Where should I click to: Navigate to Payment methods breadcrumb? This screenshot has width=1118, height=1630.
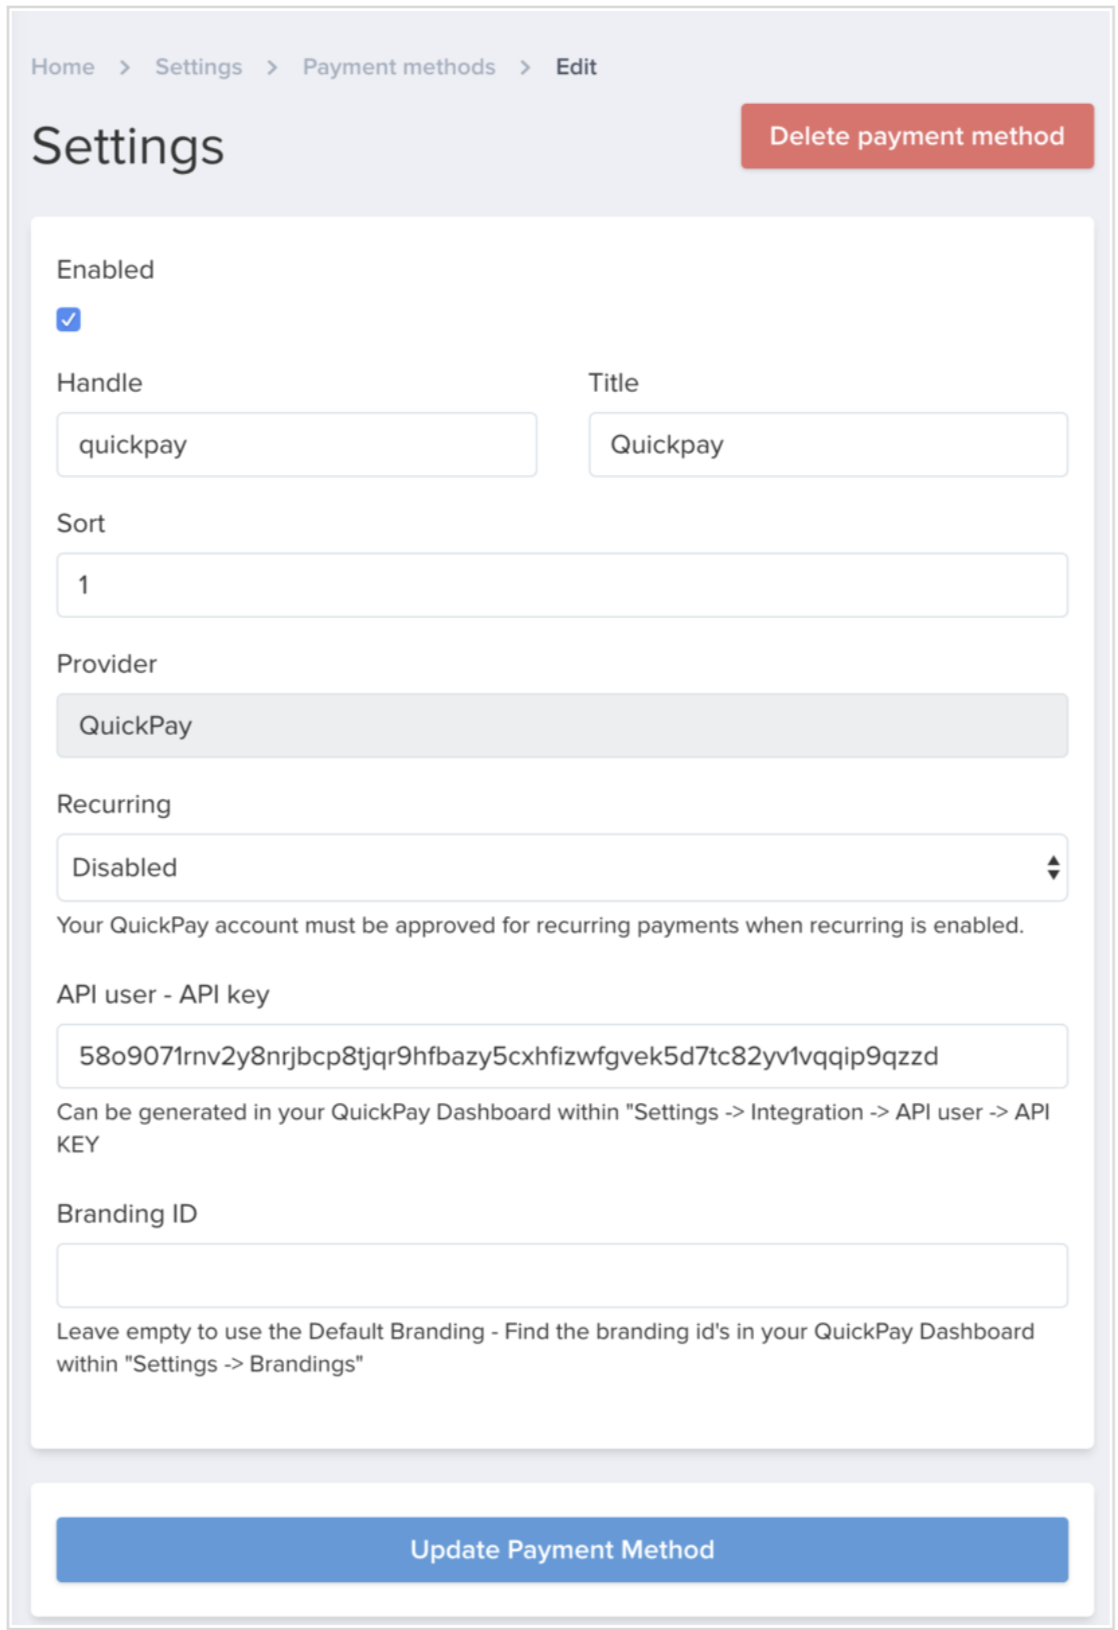tap(399, 67)
